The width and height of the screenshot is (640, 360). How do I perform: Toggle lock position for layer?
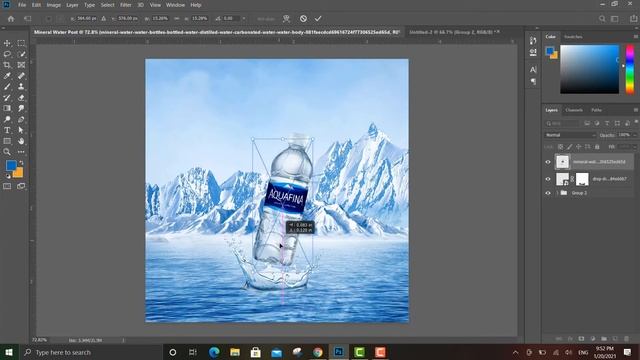(x=578, y=147)
